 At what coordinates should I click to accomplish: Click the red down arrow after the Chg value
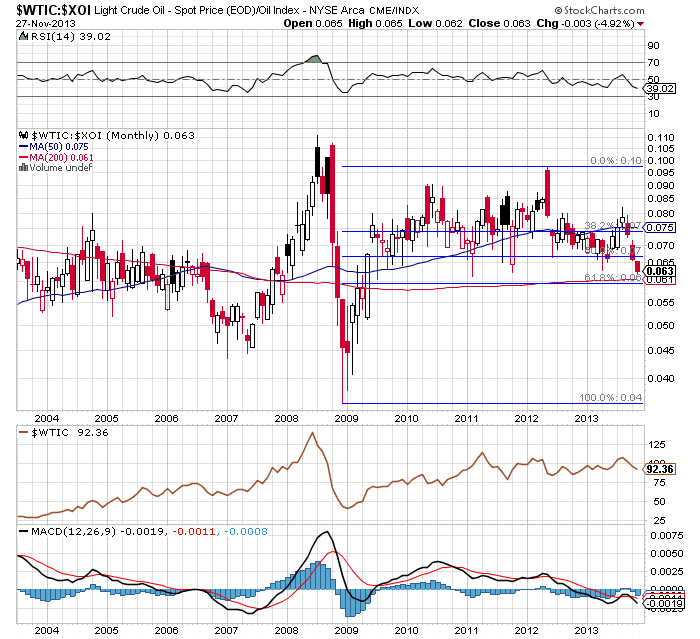[641, 24]
